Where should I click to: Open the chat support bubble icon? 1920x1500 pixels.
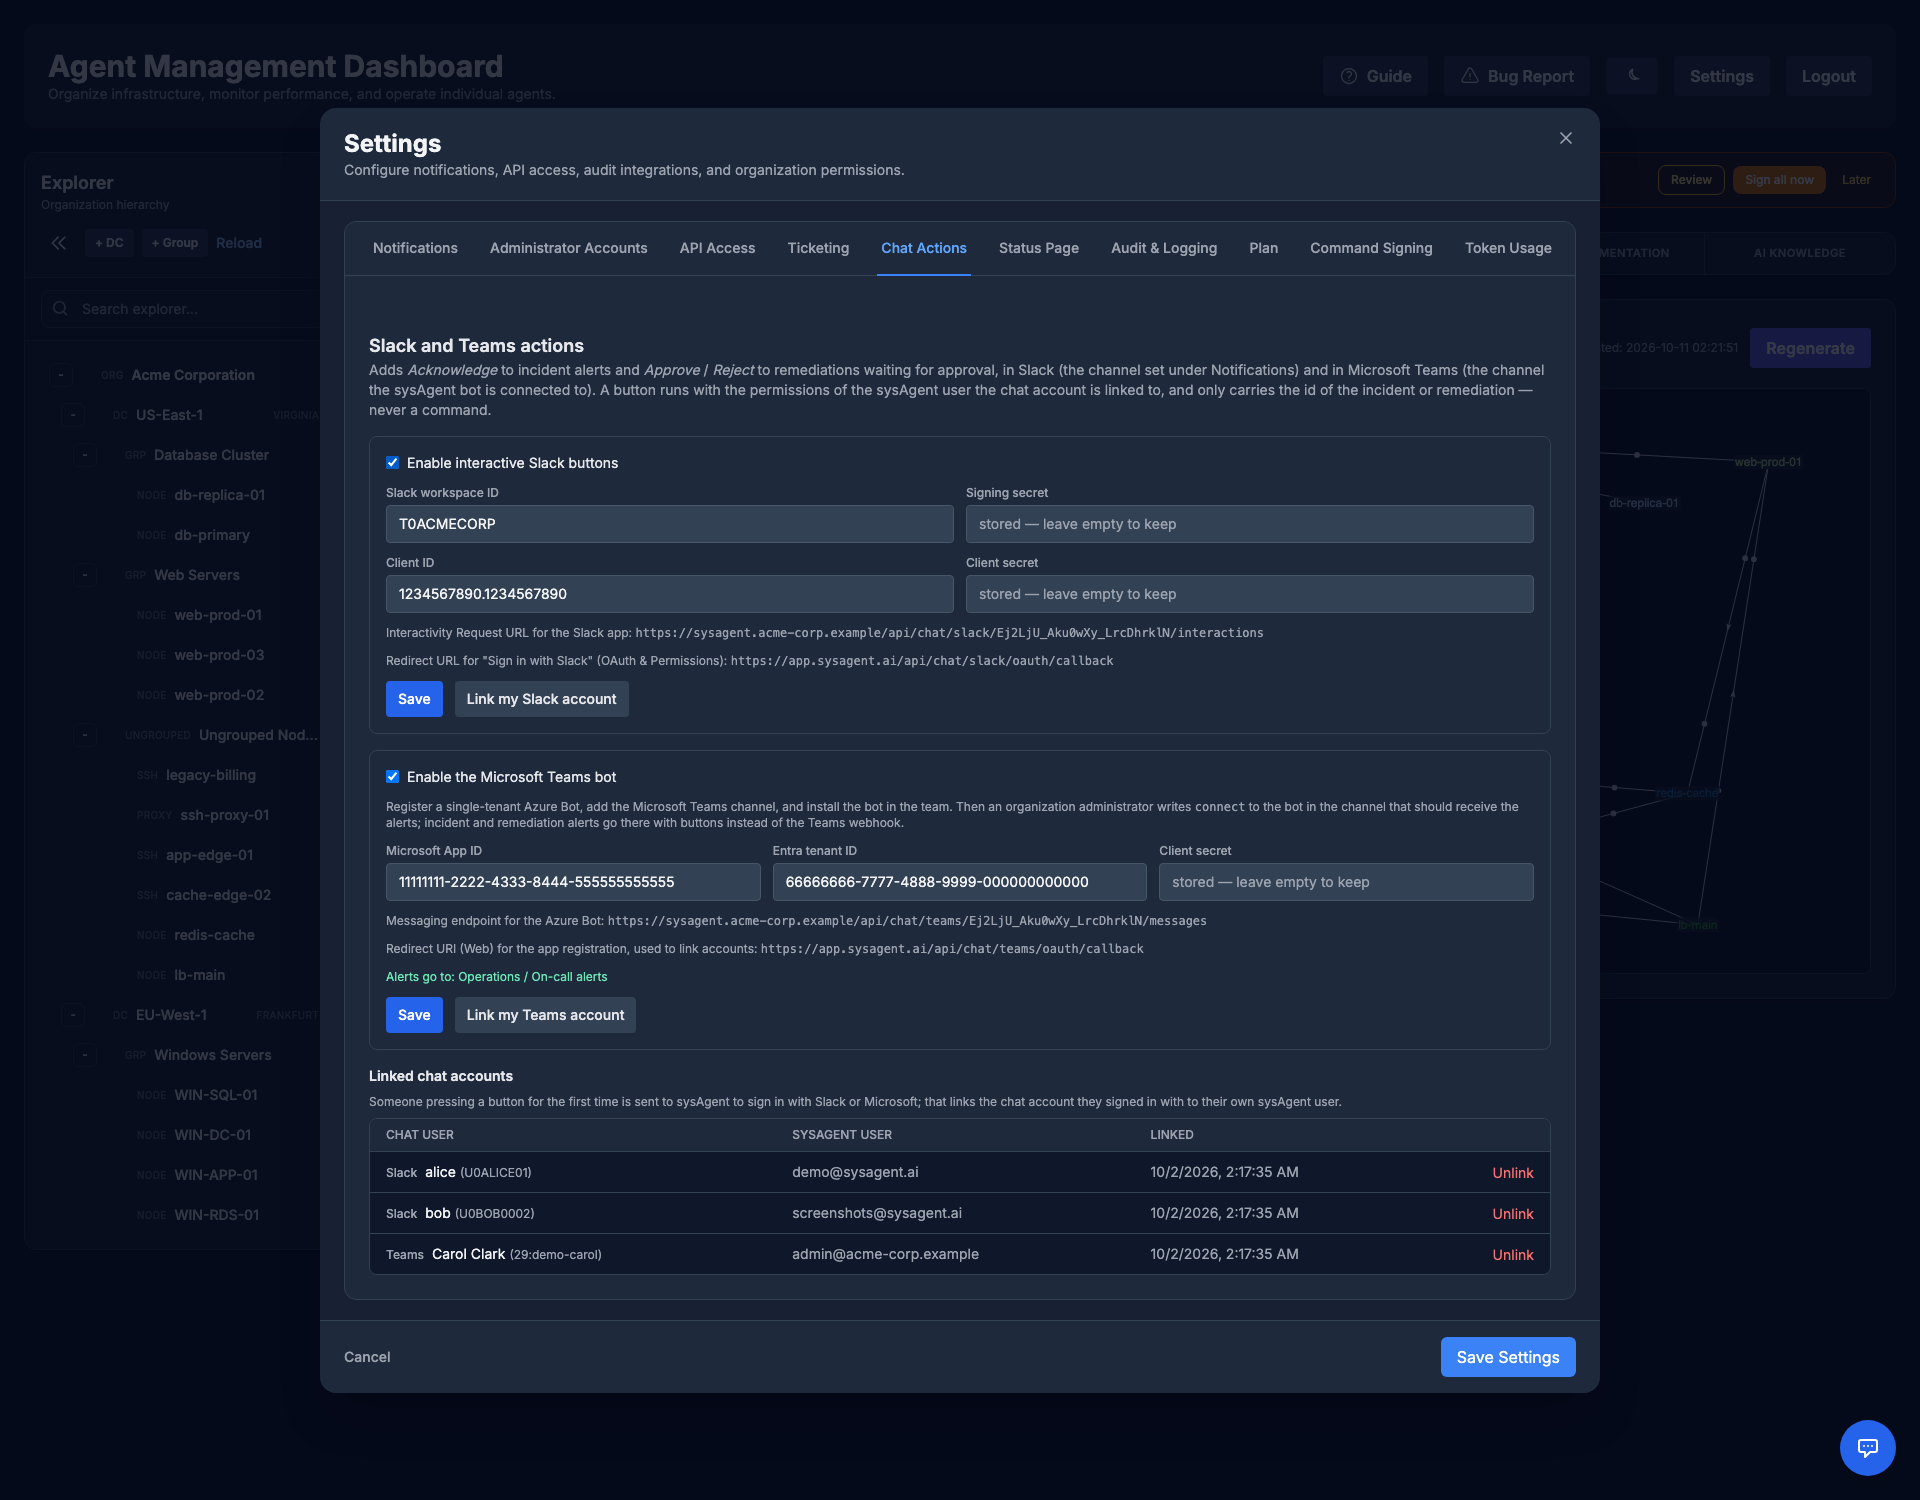coord(1867,1447)
